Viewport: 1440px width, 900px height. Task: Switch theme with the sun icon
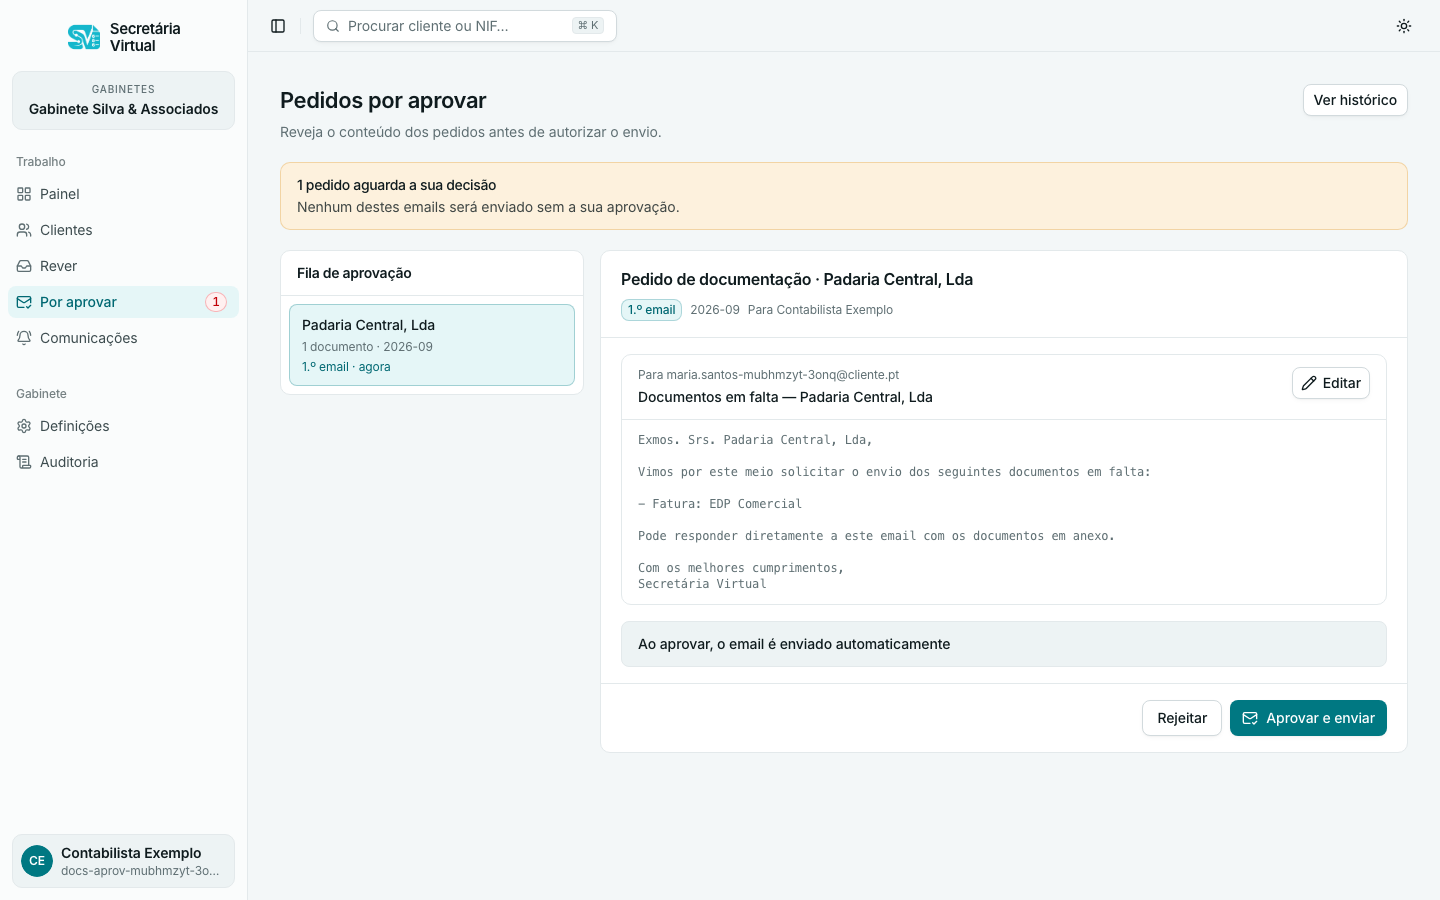pos(1404,26)
